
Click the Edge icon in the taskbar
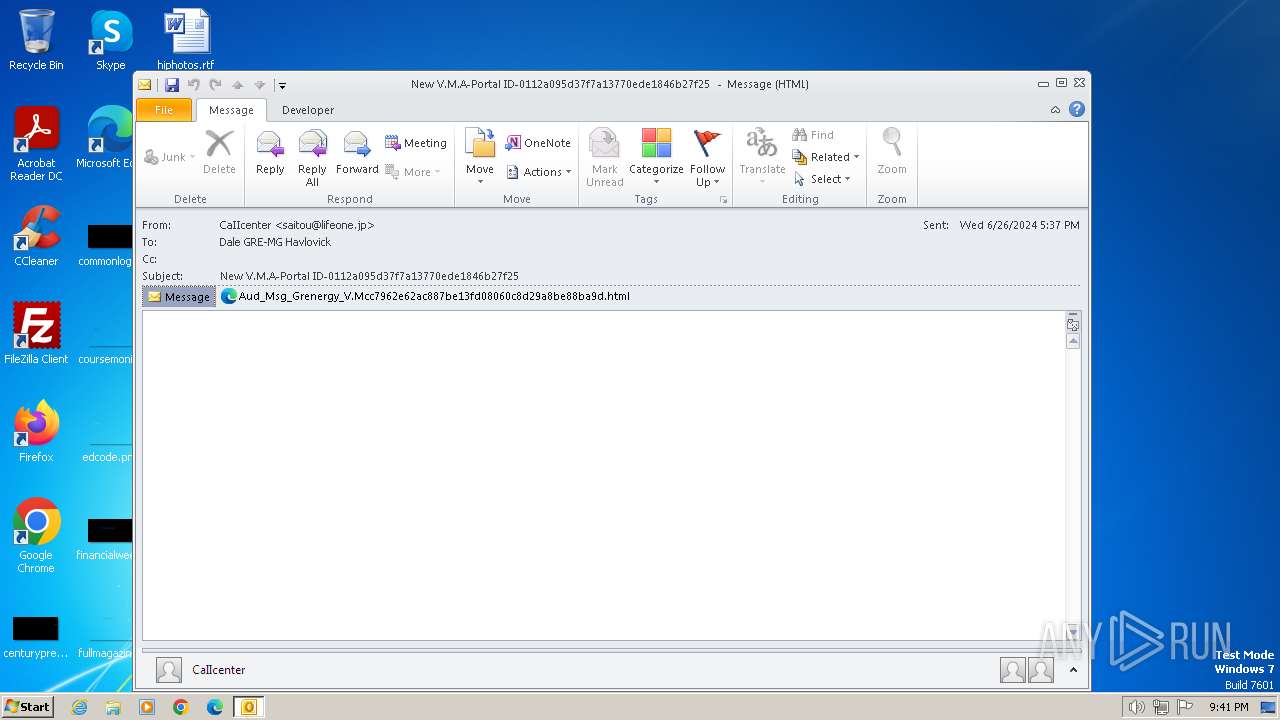pos(214,707)
